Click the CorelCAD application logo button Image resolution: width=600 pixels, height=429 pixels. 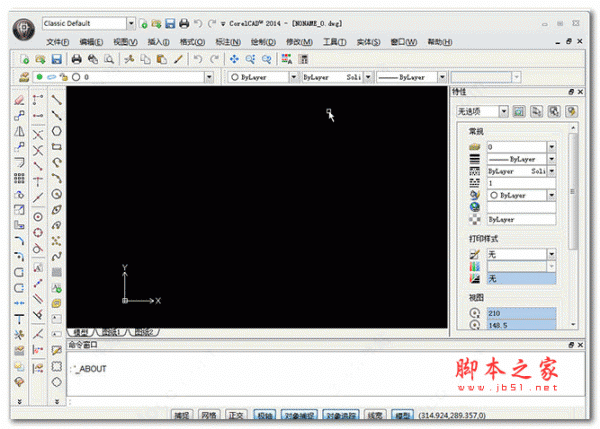pos(24,29)
